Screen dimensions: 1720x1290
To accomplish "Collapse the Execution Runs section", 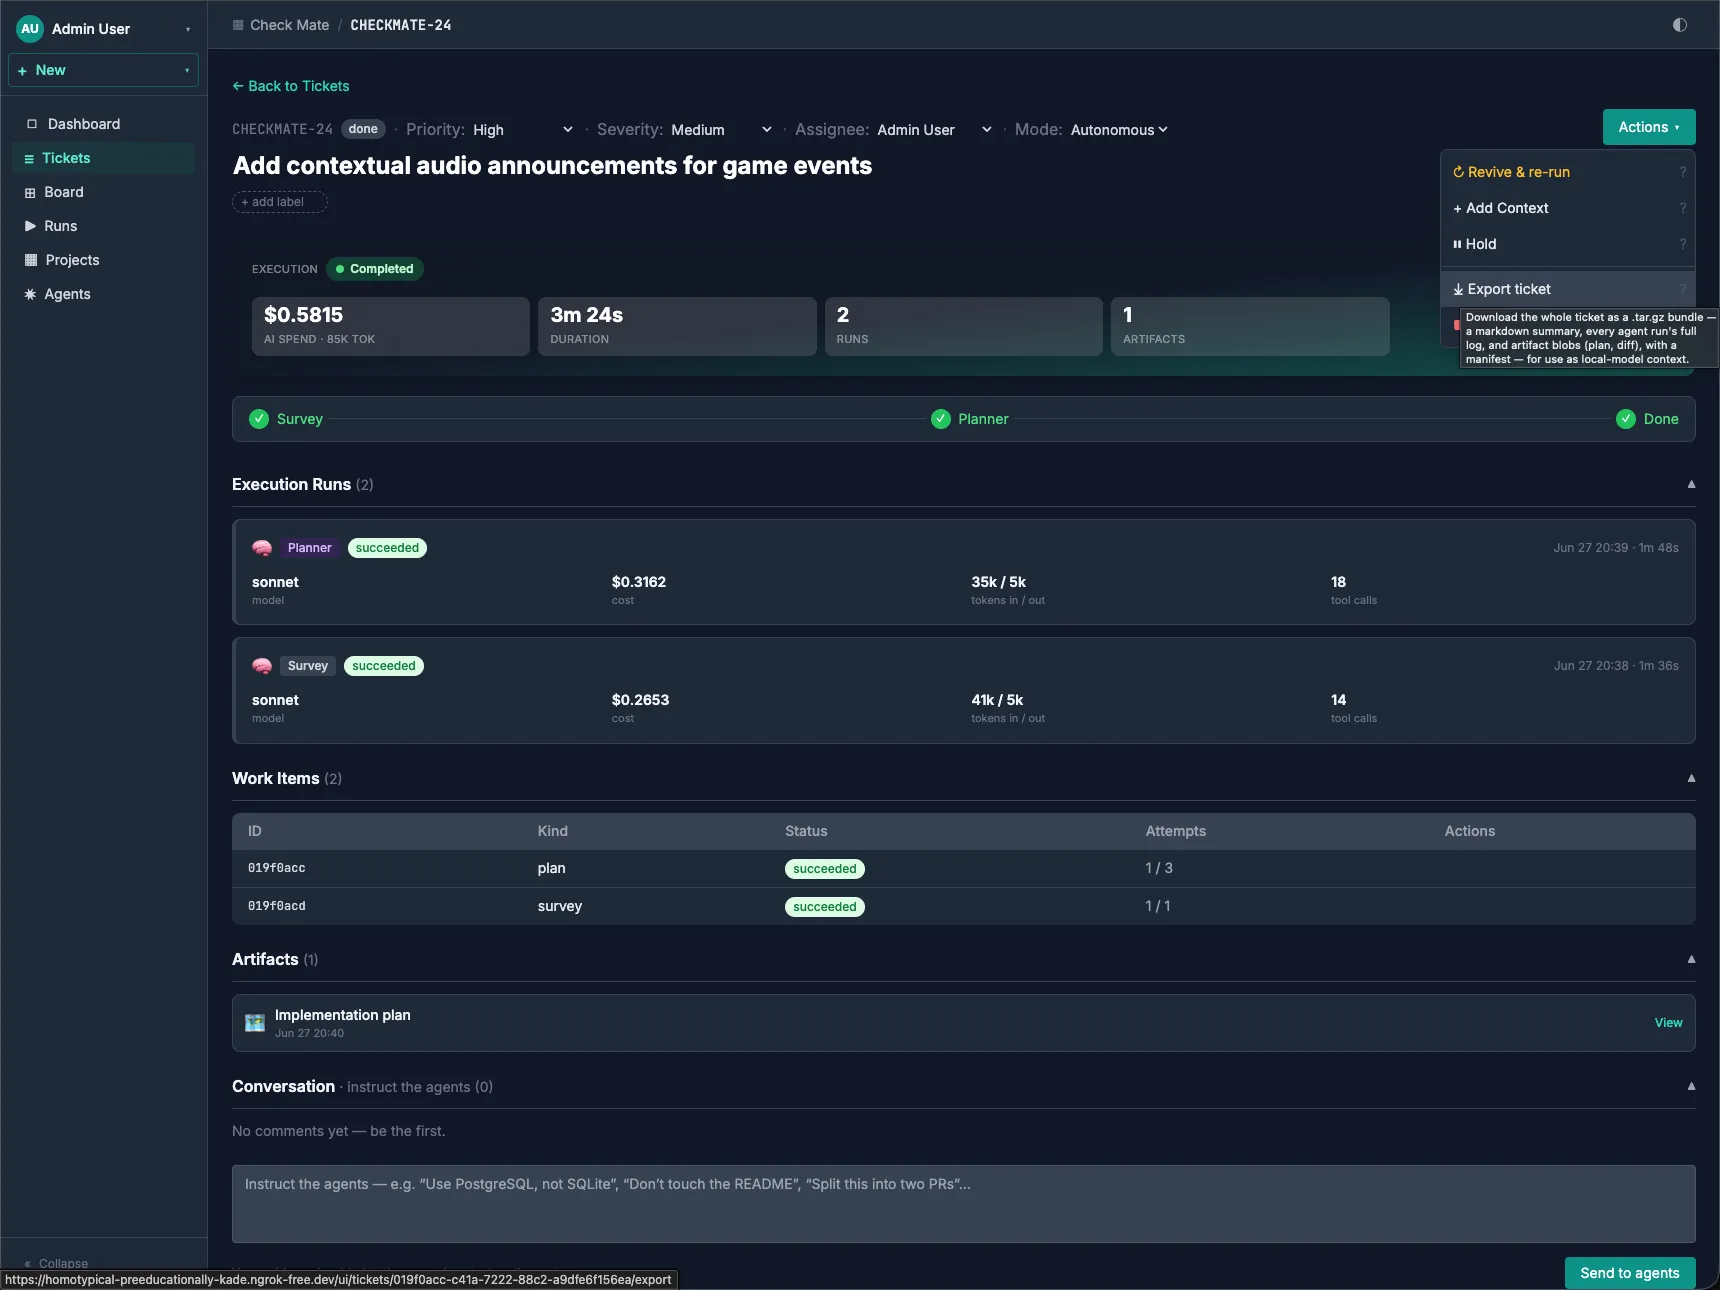I will pyautogui.click(x=1691, y=484).
